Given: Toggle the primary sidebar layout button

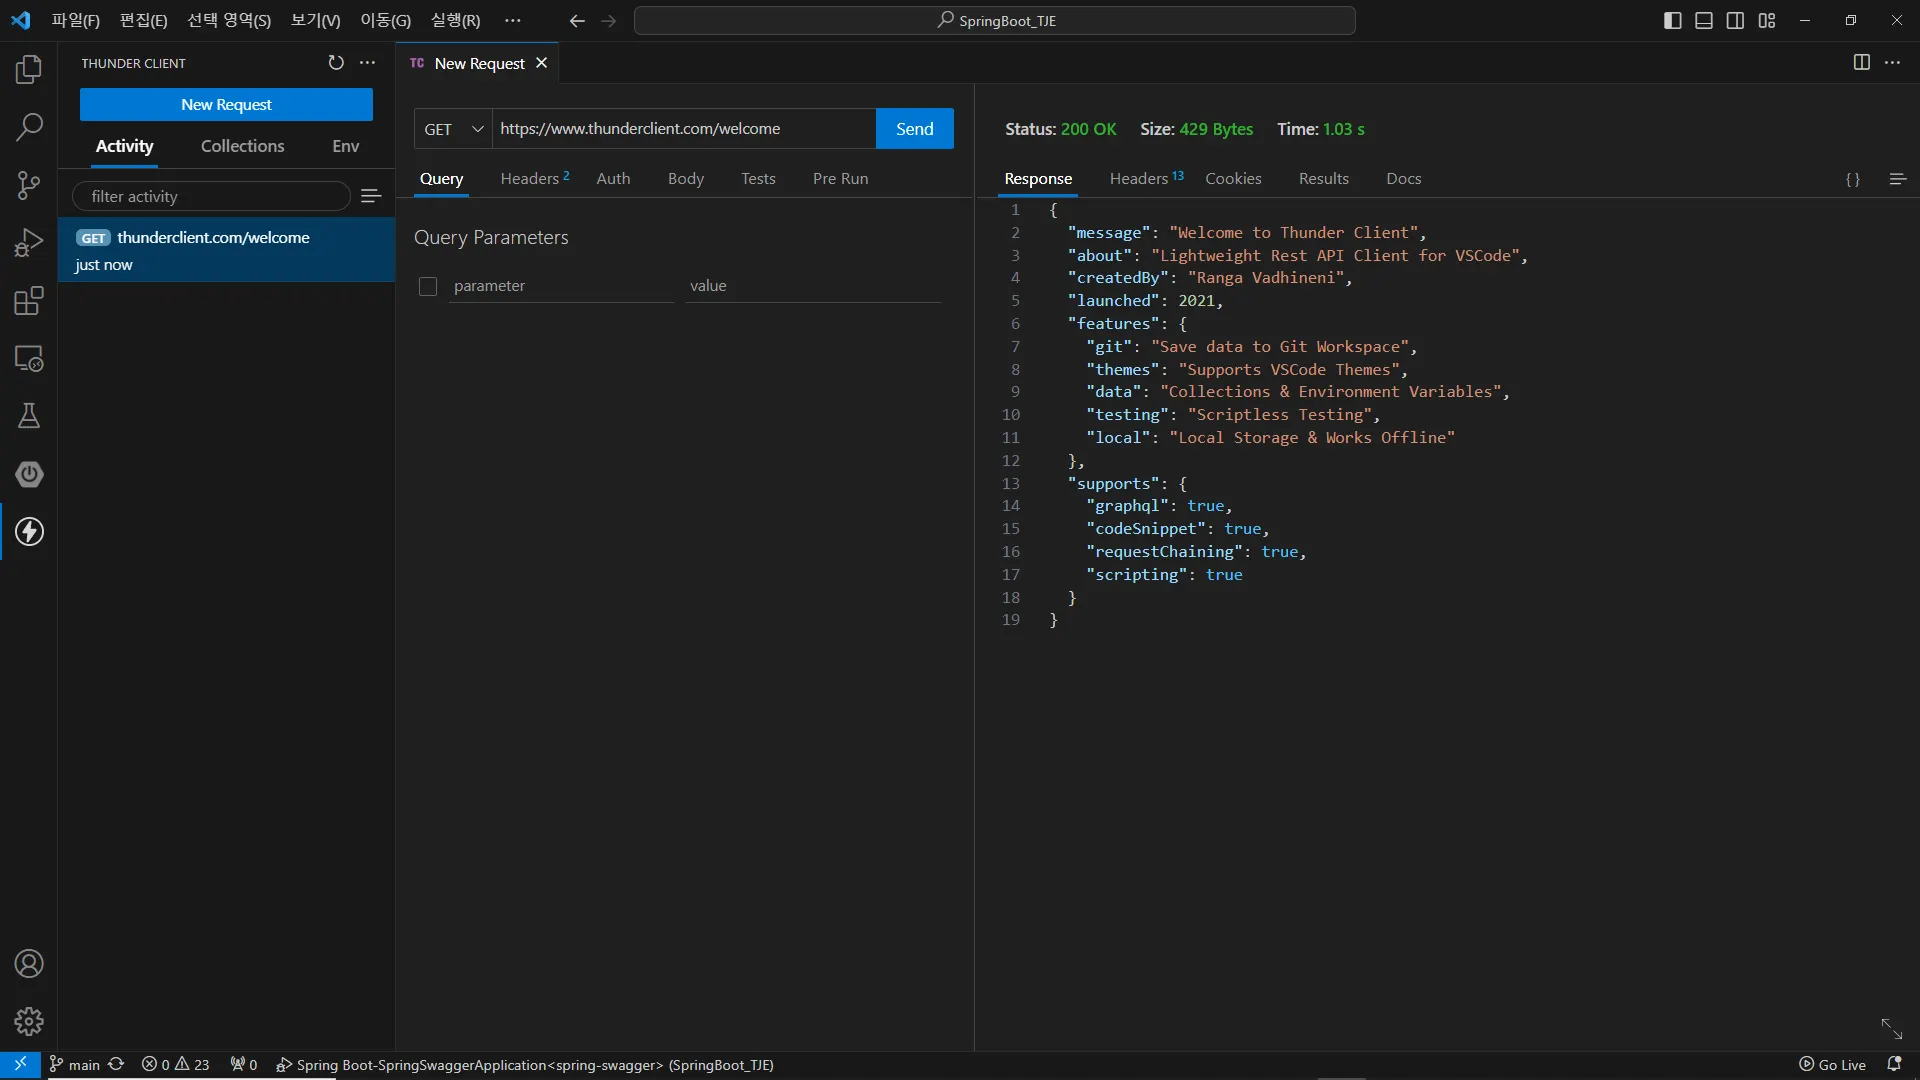Looking at the screenshot, I should coord(1672,20).
